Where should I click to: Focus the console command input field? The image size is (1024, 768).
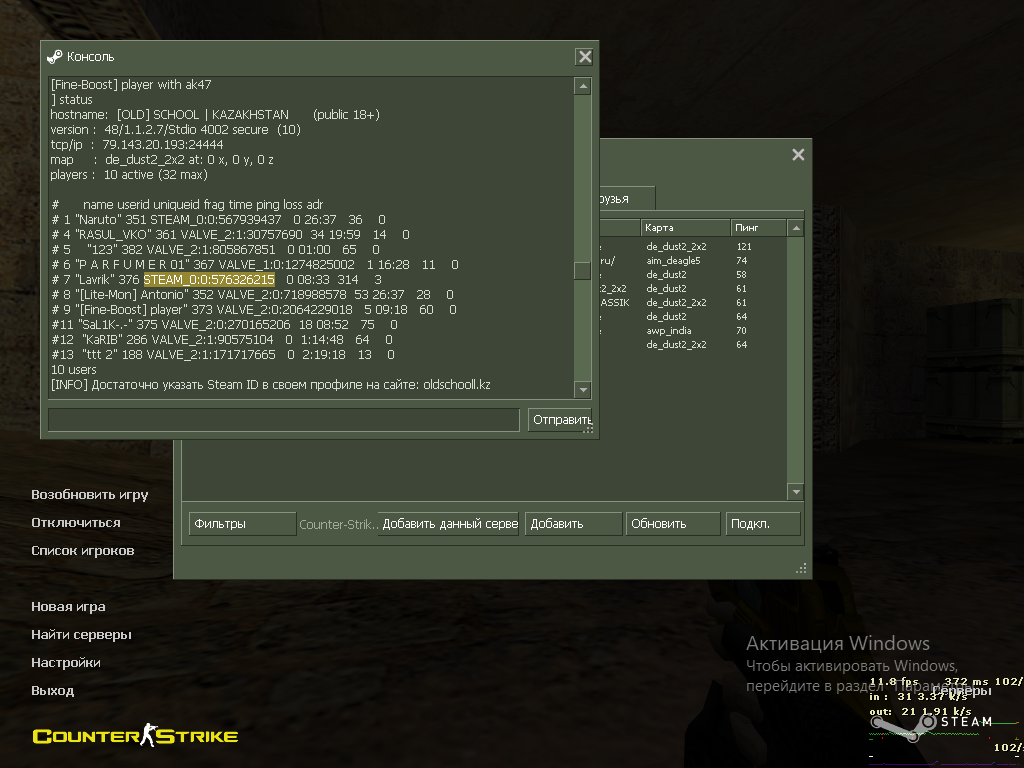coord(284,420)
